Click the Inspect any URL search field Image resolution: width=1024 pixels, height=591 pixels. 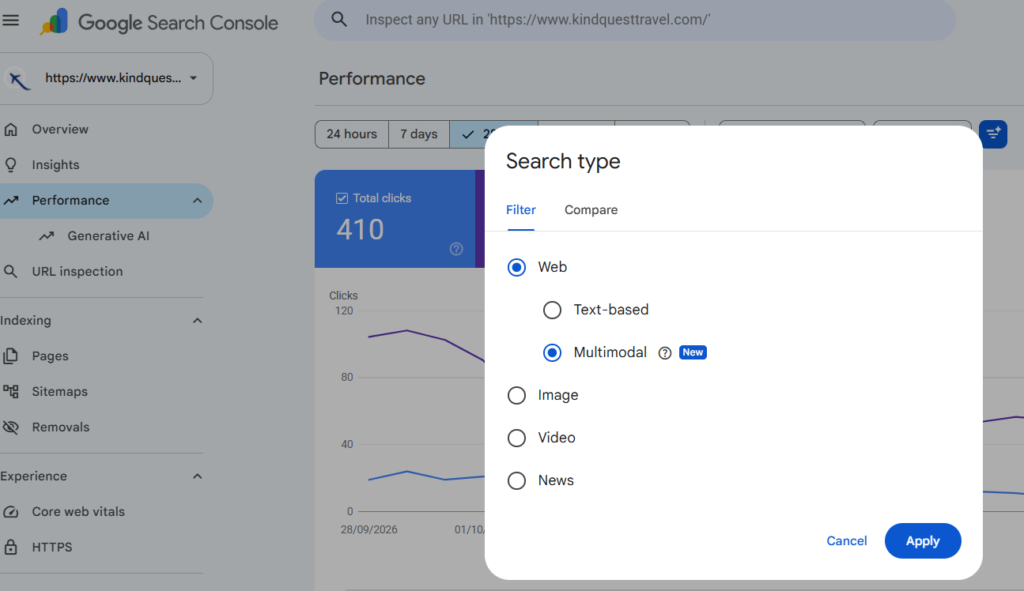635,20
